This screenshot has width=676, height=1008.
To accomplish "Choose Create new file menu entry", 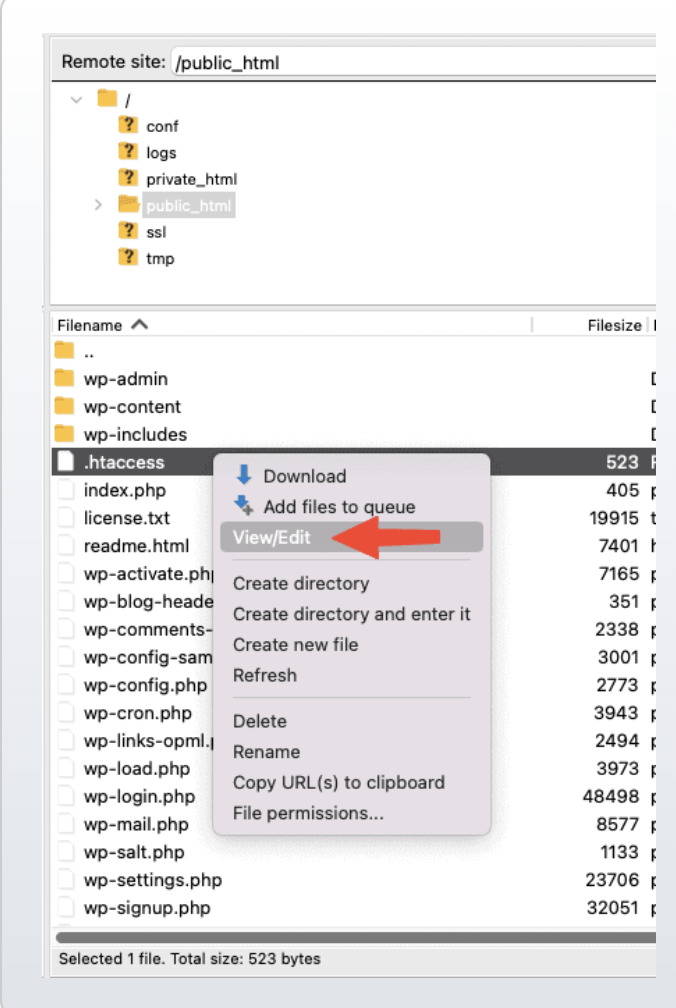I will pos(351,644).
